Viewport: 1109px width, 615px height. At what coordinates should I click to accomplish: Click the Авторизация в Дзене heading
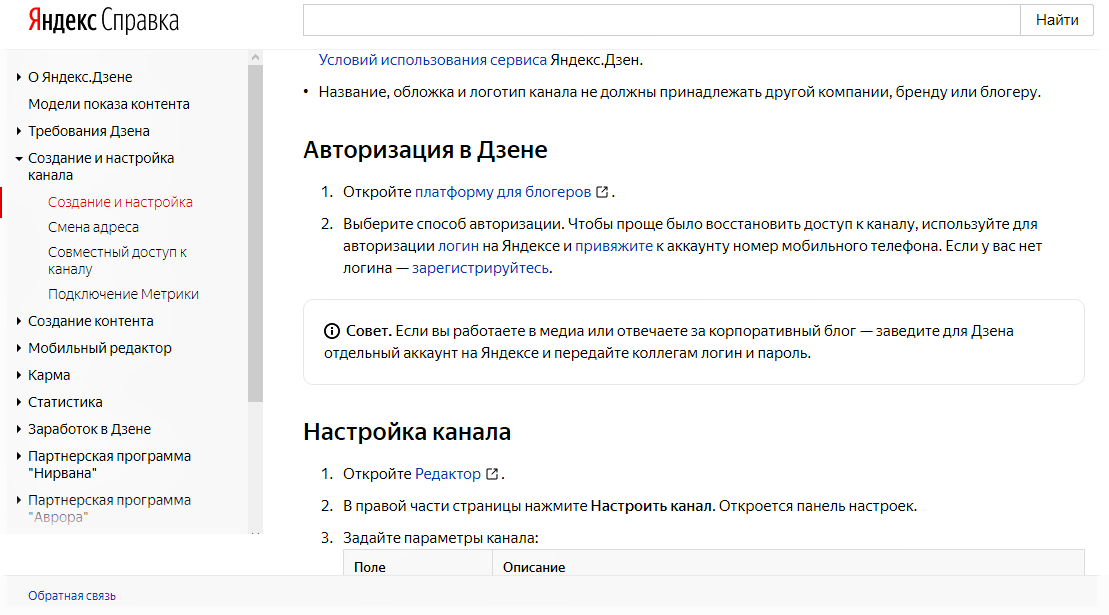[x=425, y=150]
